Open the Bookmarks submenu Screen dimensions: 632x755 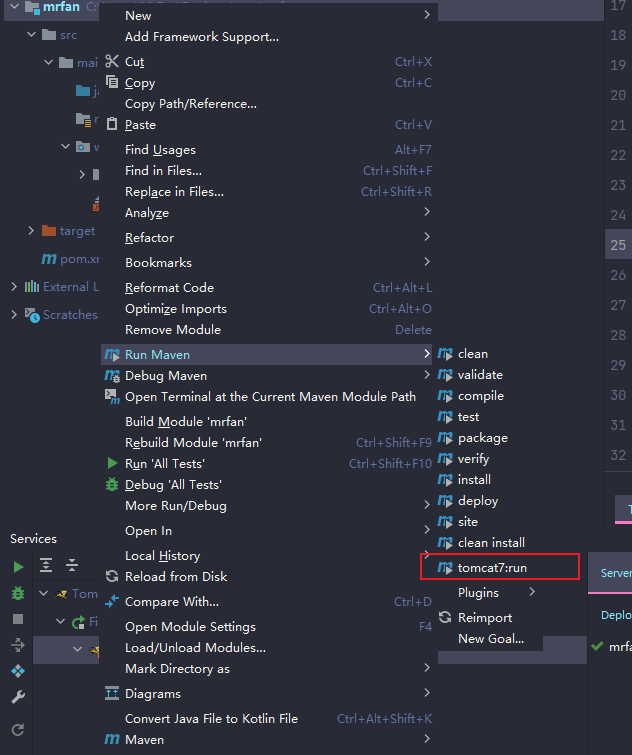coord(158,262)
